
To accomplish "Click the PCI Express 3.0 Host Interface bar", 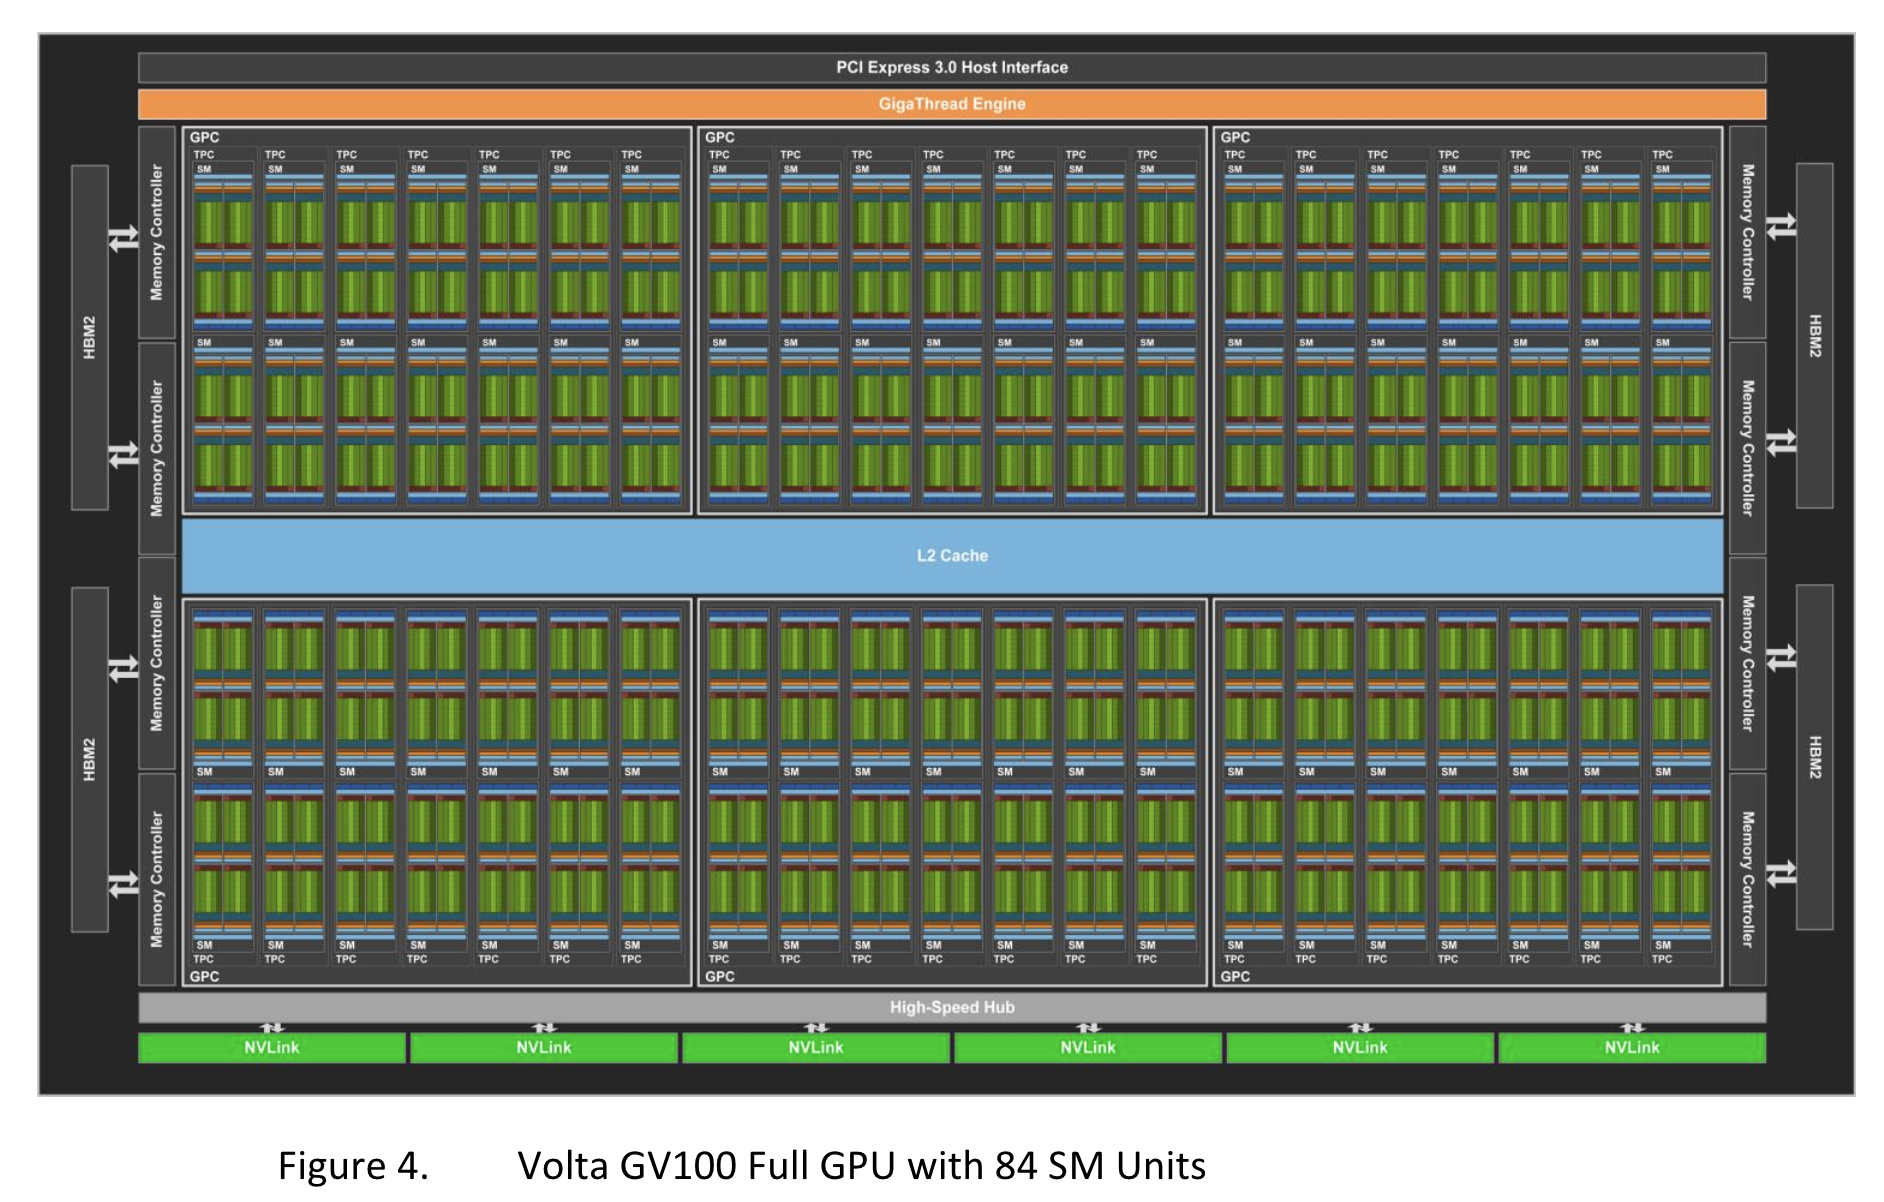I will coord(952,67).
